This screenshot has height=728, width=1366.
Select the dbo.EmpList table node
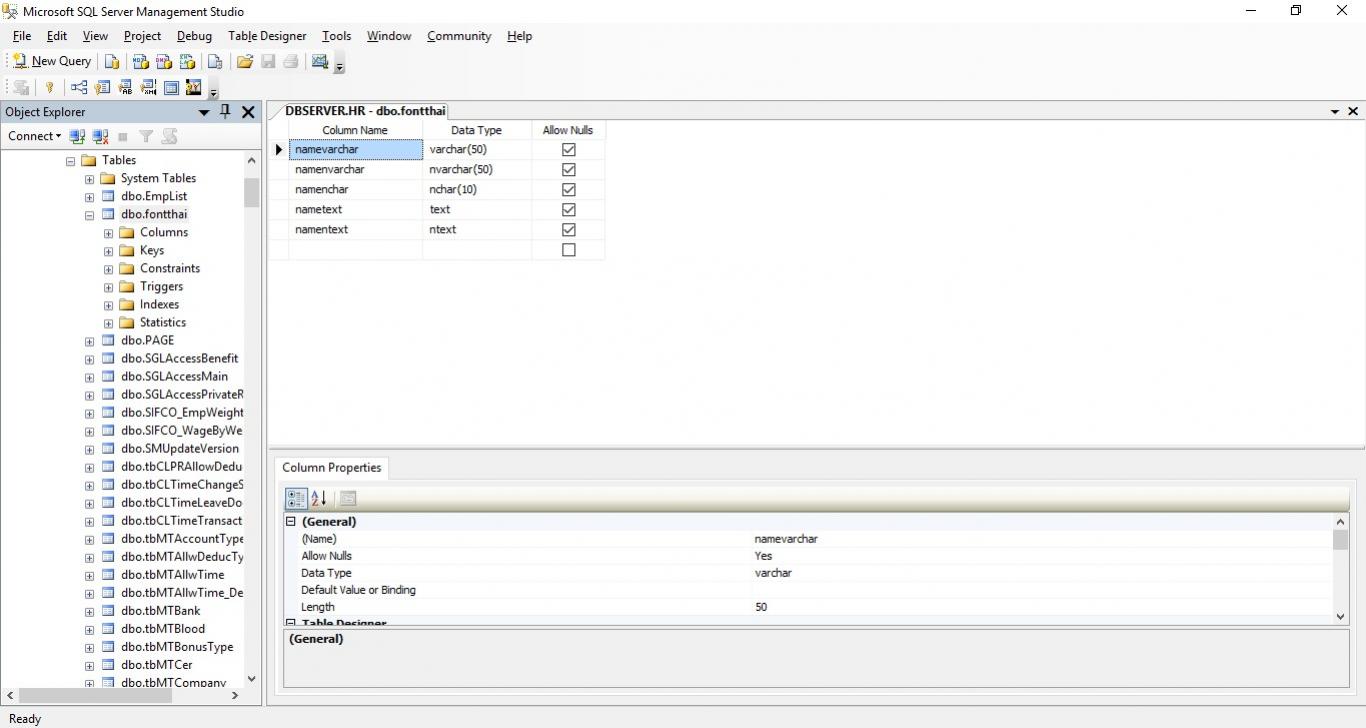point(153,196)
